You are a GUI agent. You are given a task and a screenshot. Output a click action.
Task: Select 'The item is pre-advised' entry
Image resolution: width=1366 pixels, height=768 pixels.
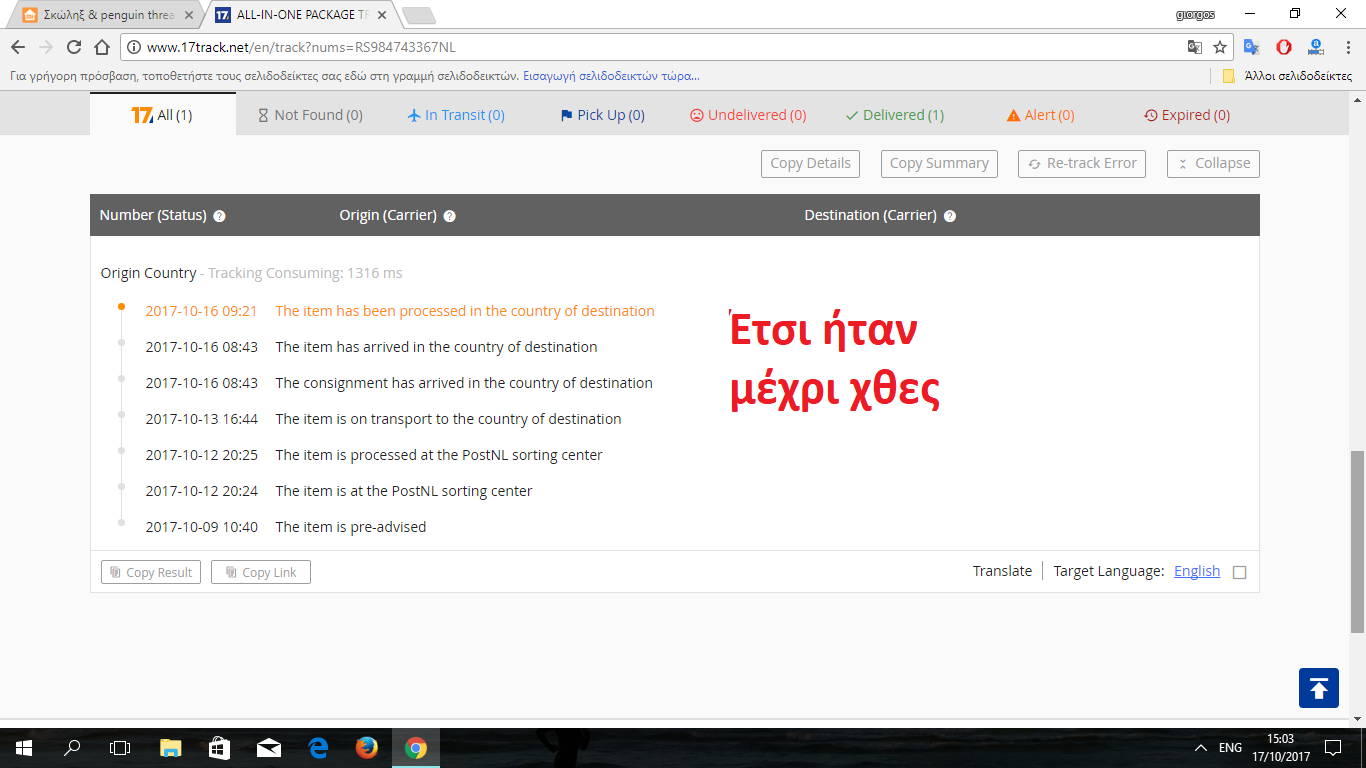click(351, 527)
